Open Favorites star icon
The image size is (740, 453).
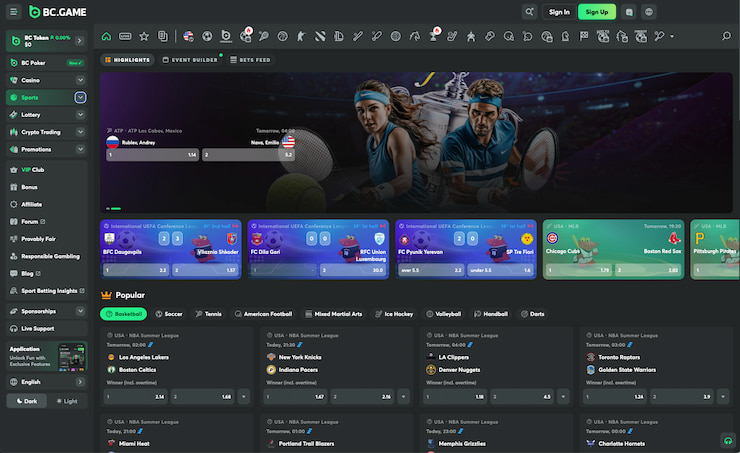pos(144,36)
